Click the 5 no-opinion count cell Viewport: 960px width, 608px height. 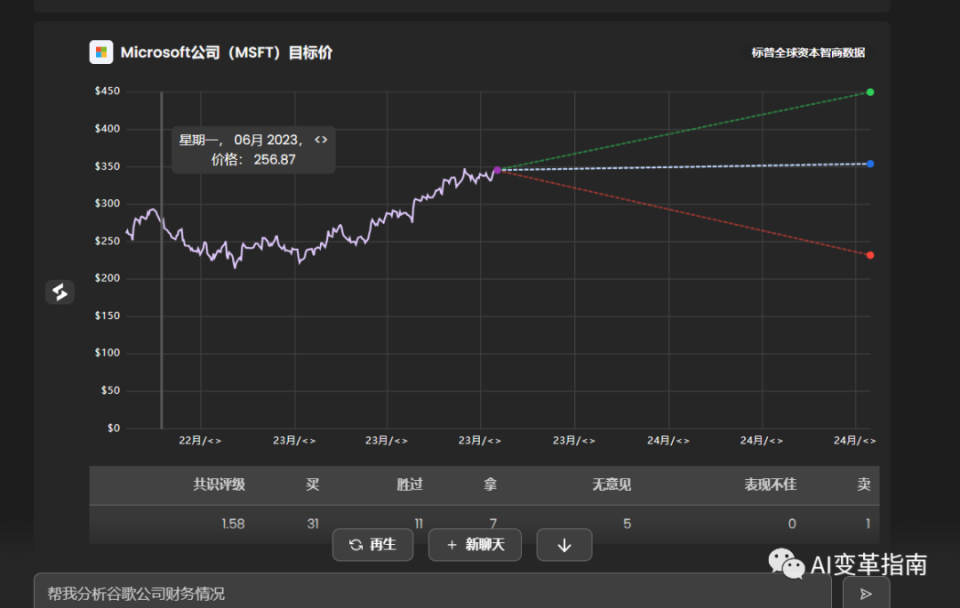627,524
